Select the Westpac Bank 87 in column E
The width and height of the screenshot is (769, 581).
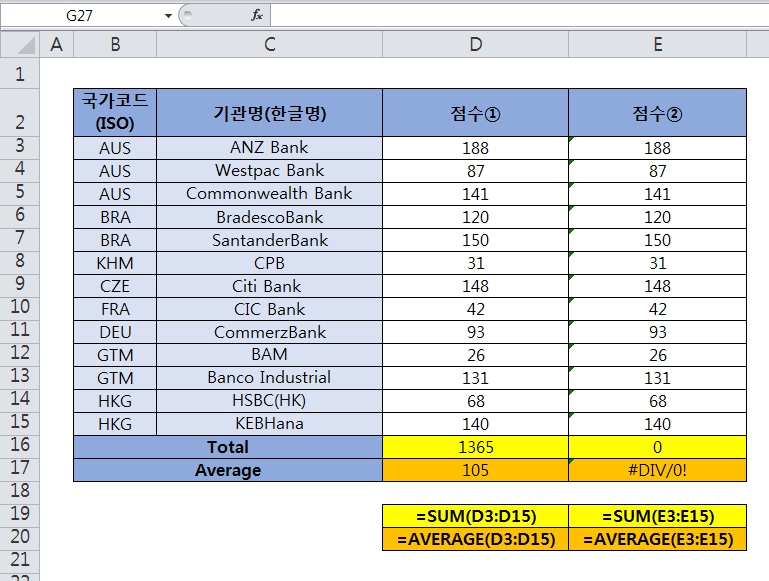point(658,171)
